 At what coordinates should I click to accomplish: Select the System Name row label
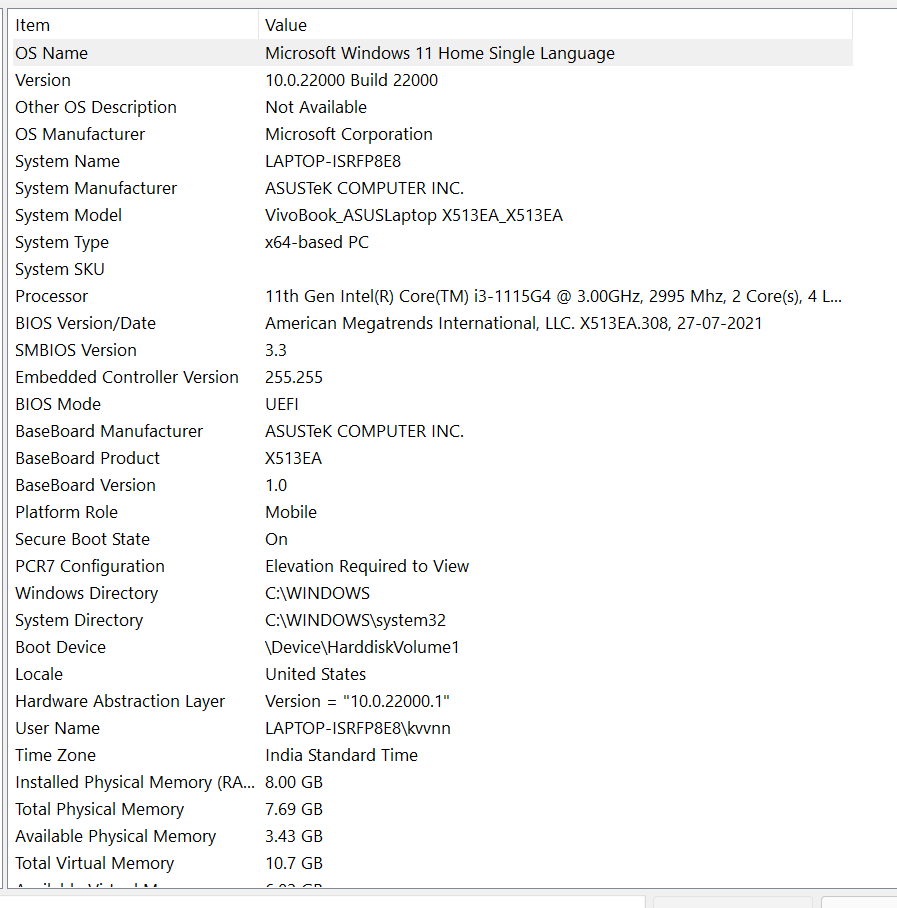pyautogui.click(x=67, y=161)
